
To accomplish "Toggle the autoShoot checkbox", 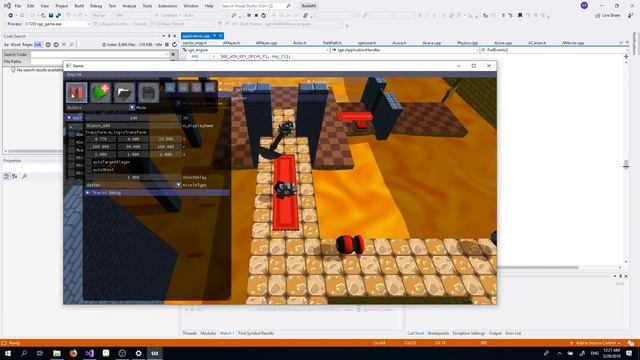I will pyautogui.click(x=89, y=170).
